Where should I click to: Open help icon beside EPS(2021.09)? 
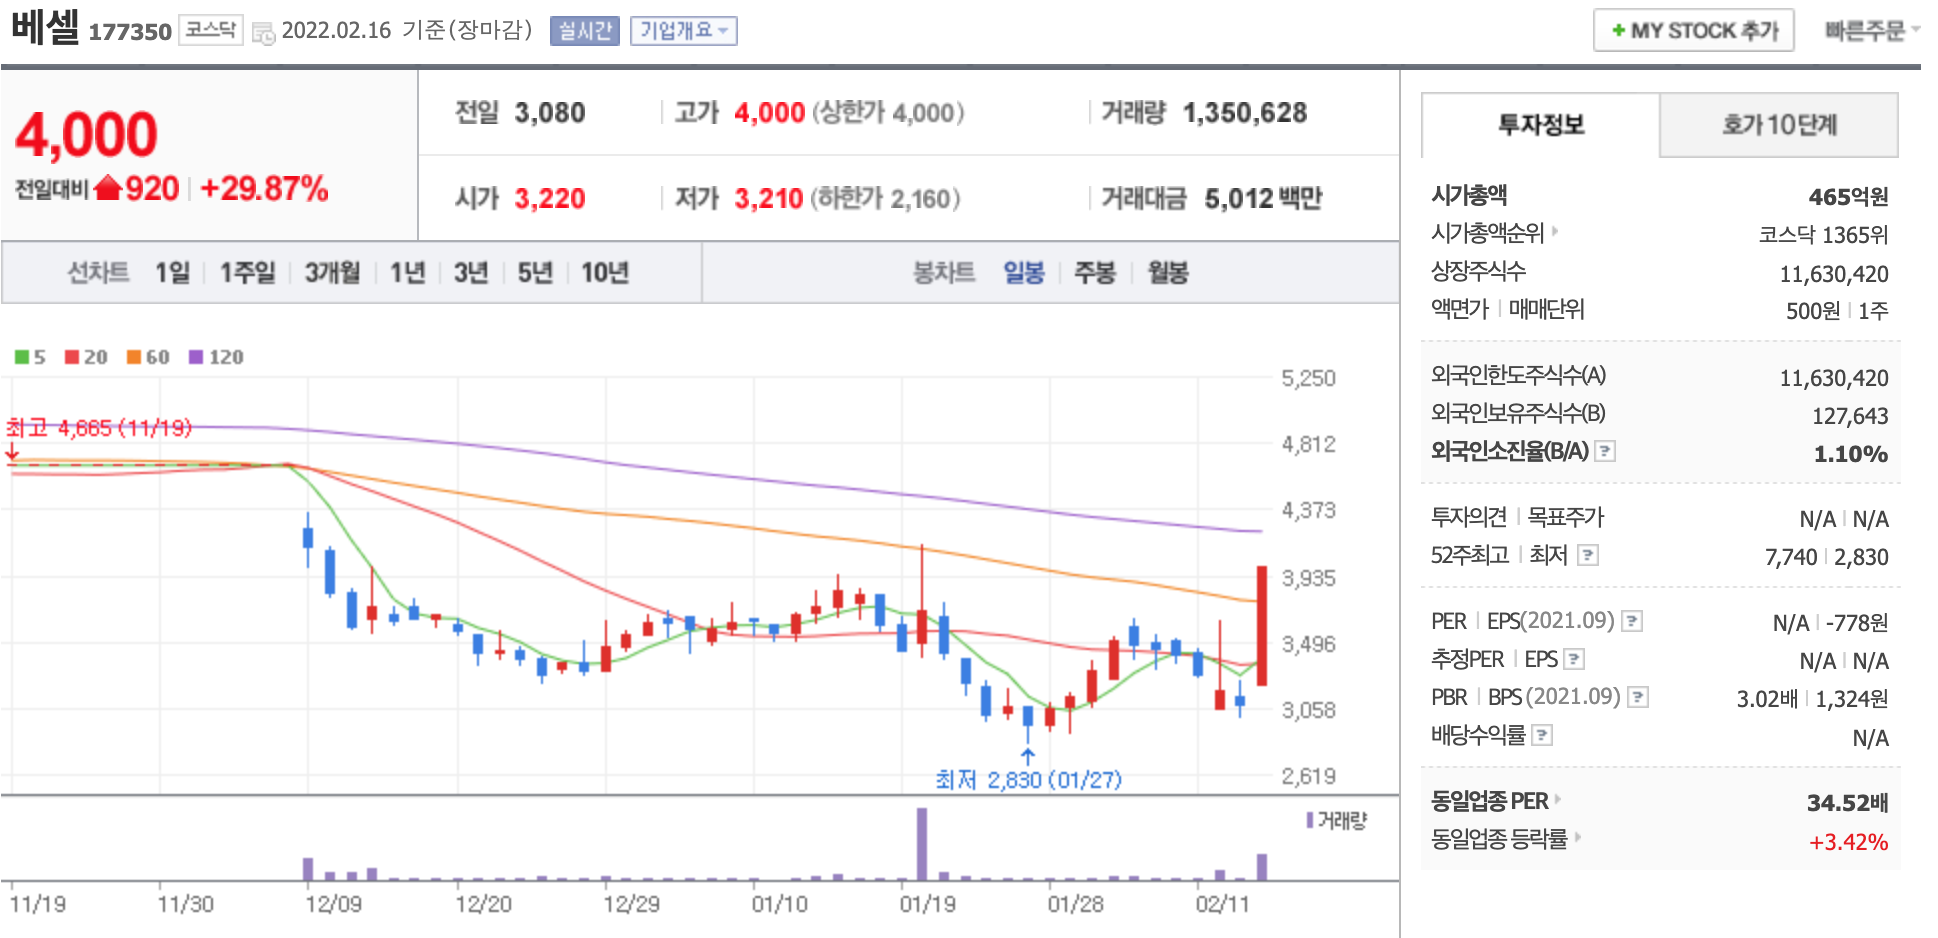tap(1632, 621)
